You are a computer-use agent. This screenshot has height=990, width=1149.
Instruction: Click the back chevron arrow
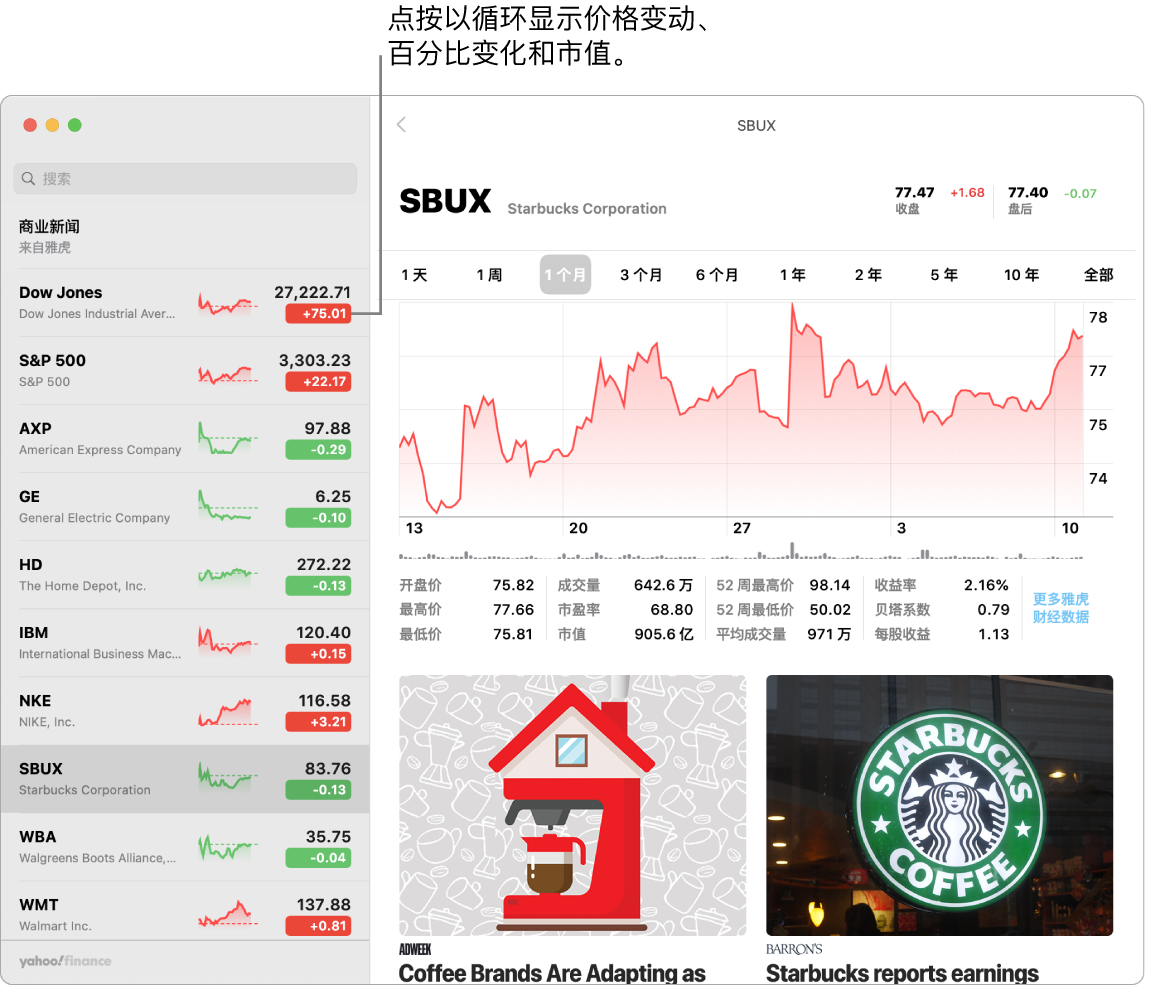(x=402, y=125)
